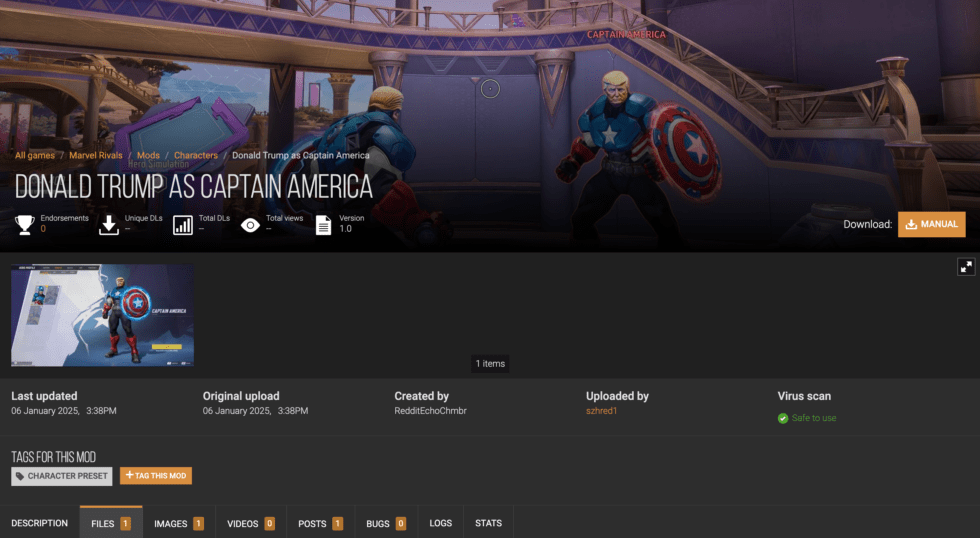Image resolution: width=980 pixels, height=538 pixels.
Task: Download the mod with the Manual button
Action: 931,224
